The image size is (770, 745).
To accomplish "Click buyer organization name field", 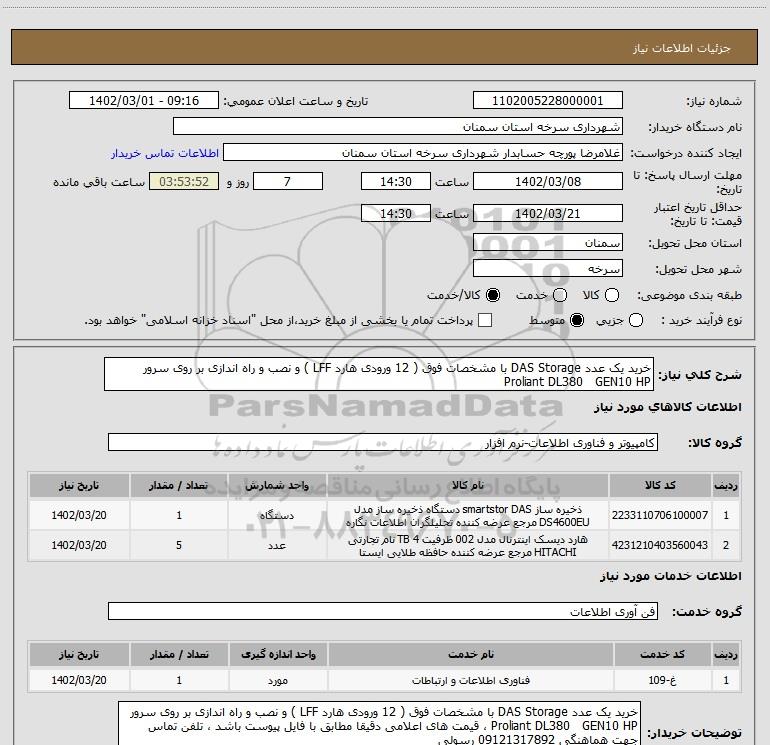I will click(398, 126).
